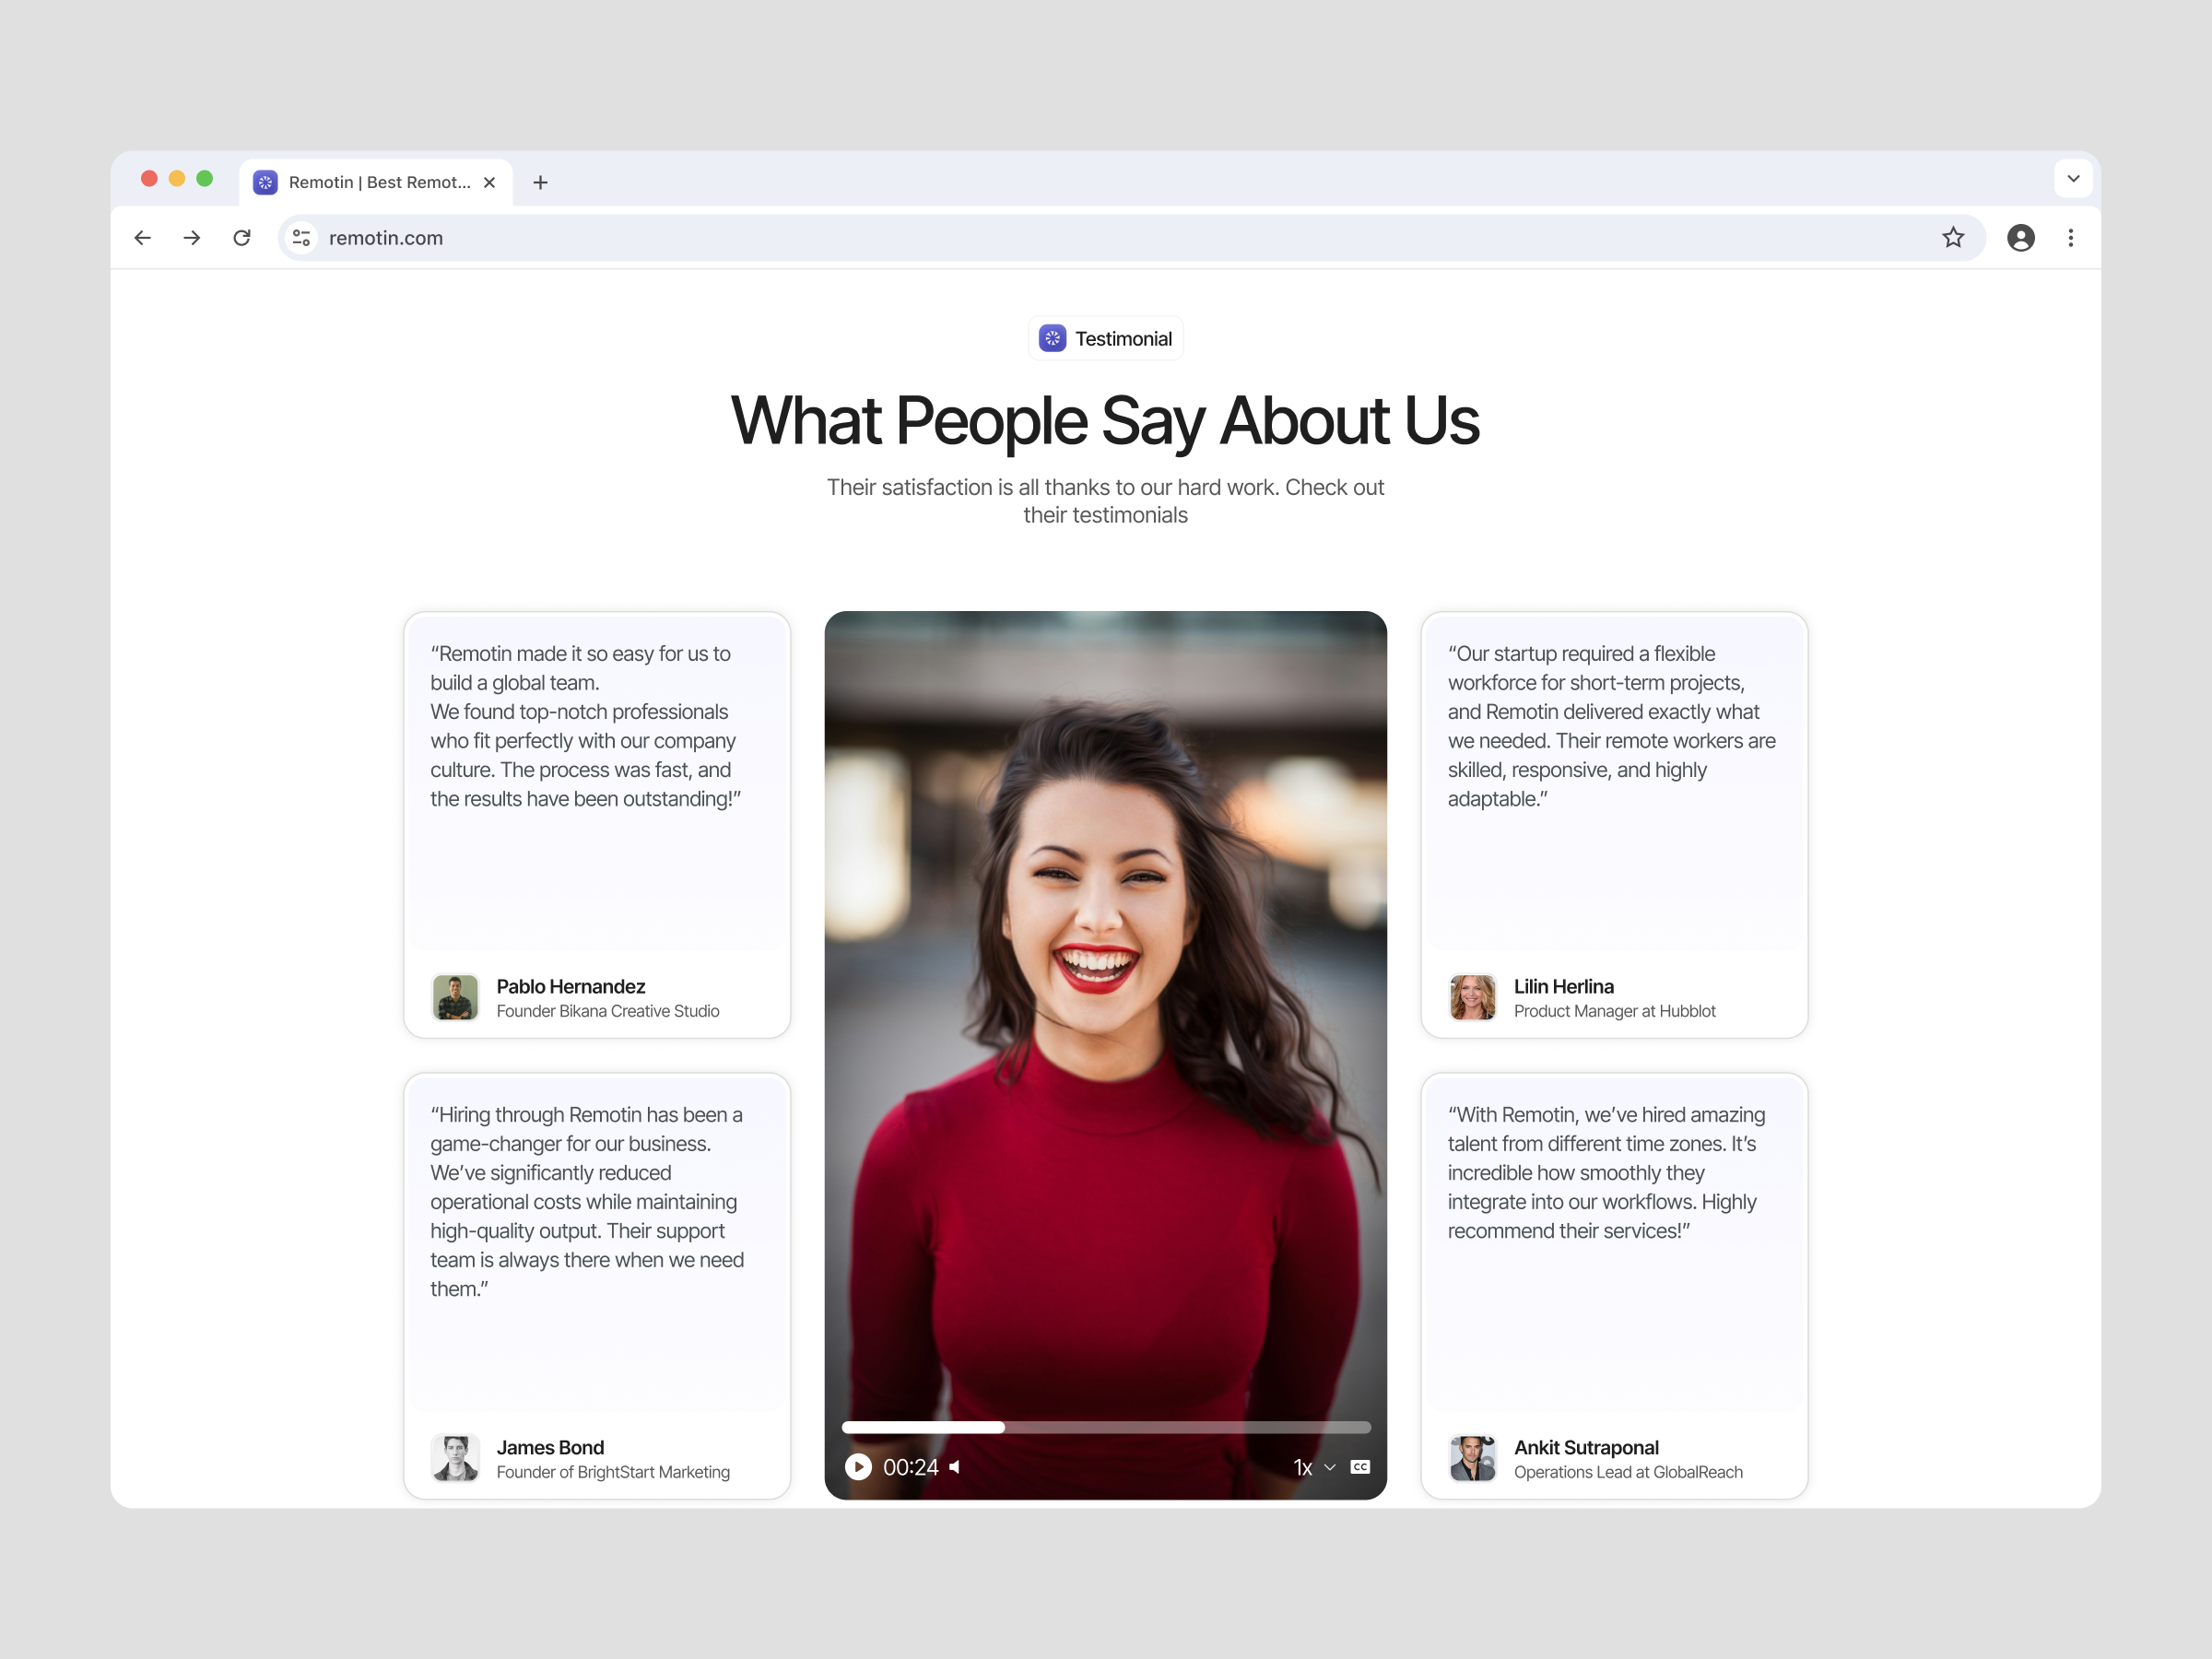Expand the tab search chevron

[2074, 179]
